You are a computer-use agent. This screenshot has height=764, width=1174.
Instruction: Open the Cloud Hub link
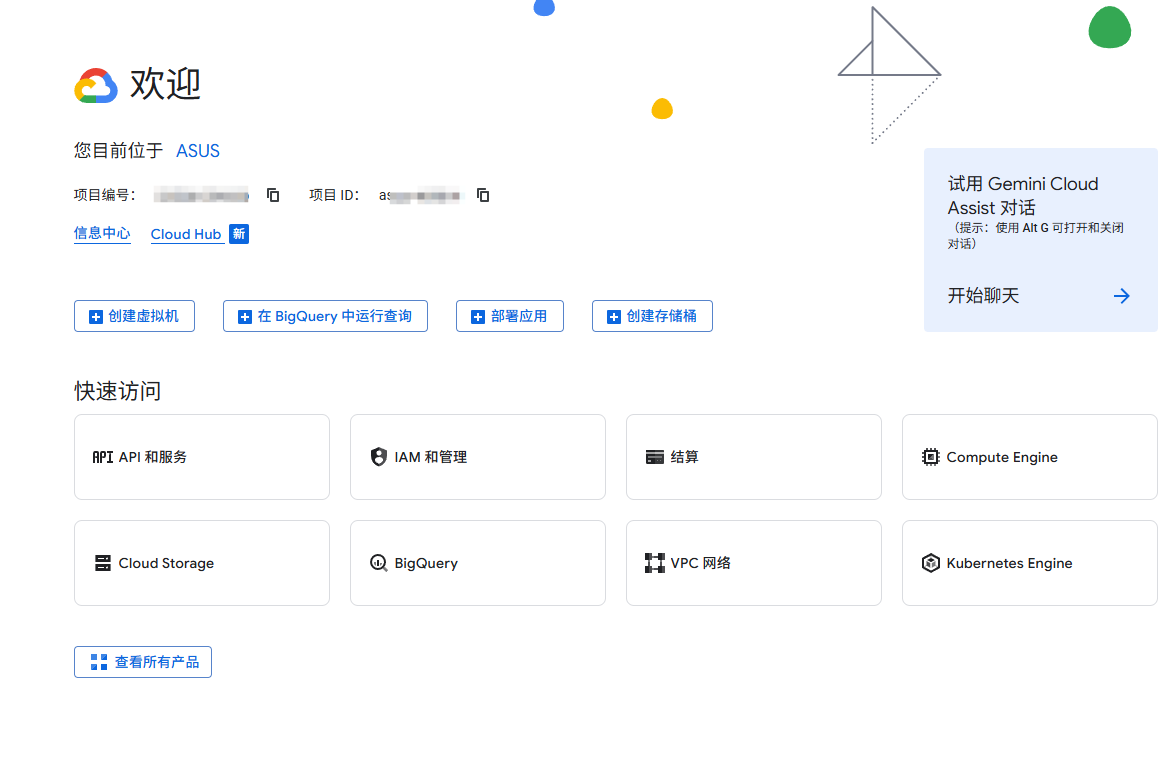click(186, 234)
